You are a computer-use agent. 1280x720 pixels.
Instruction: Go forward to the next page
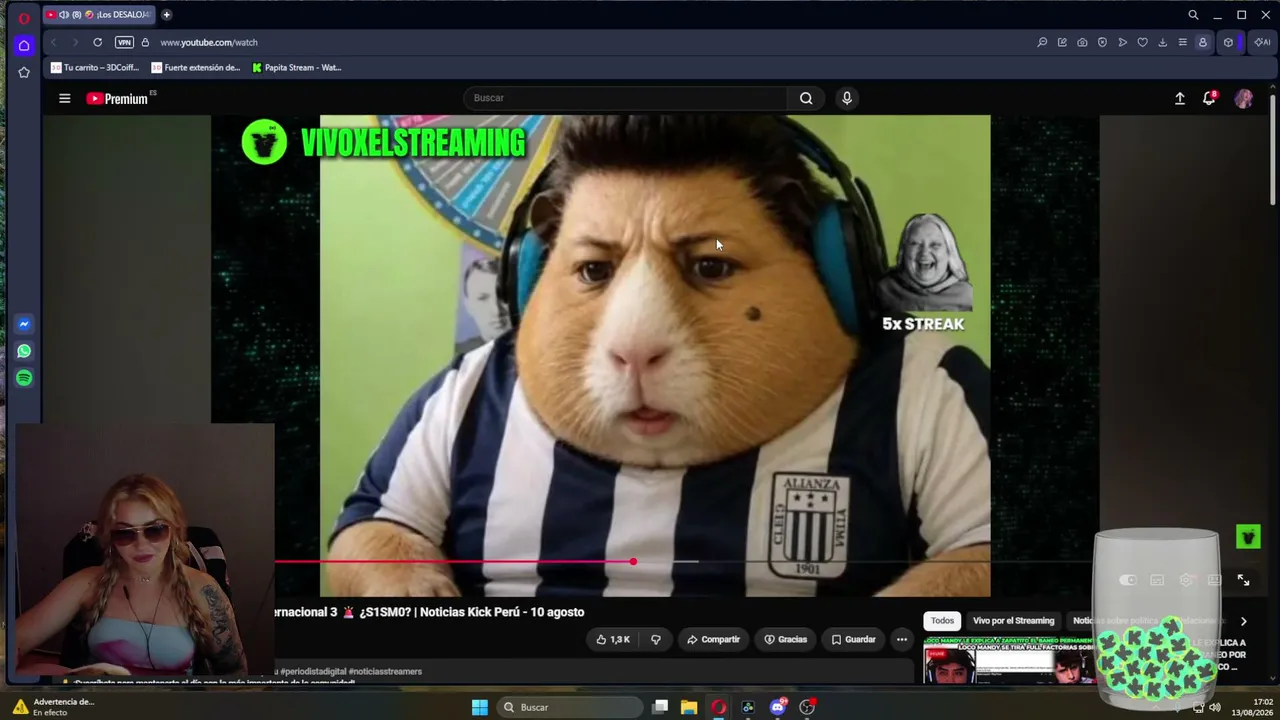[75, 42]
